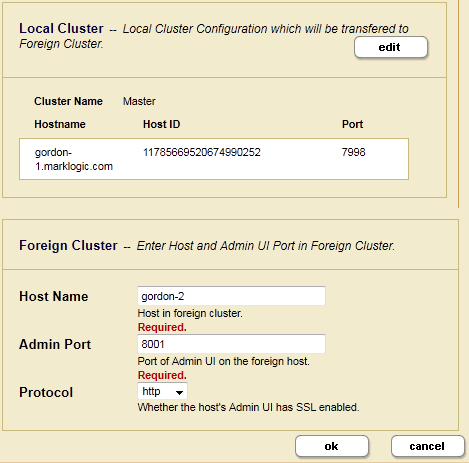Image resolution: width=469 pixels, height=463 pixels.
Task: Select the gordon-1.marklogic.com hostname cell
Action: click(x=74, y=159)
